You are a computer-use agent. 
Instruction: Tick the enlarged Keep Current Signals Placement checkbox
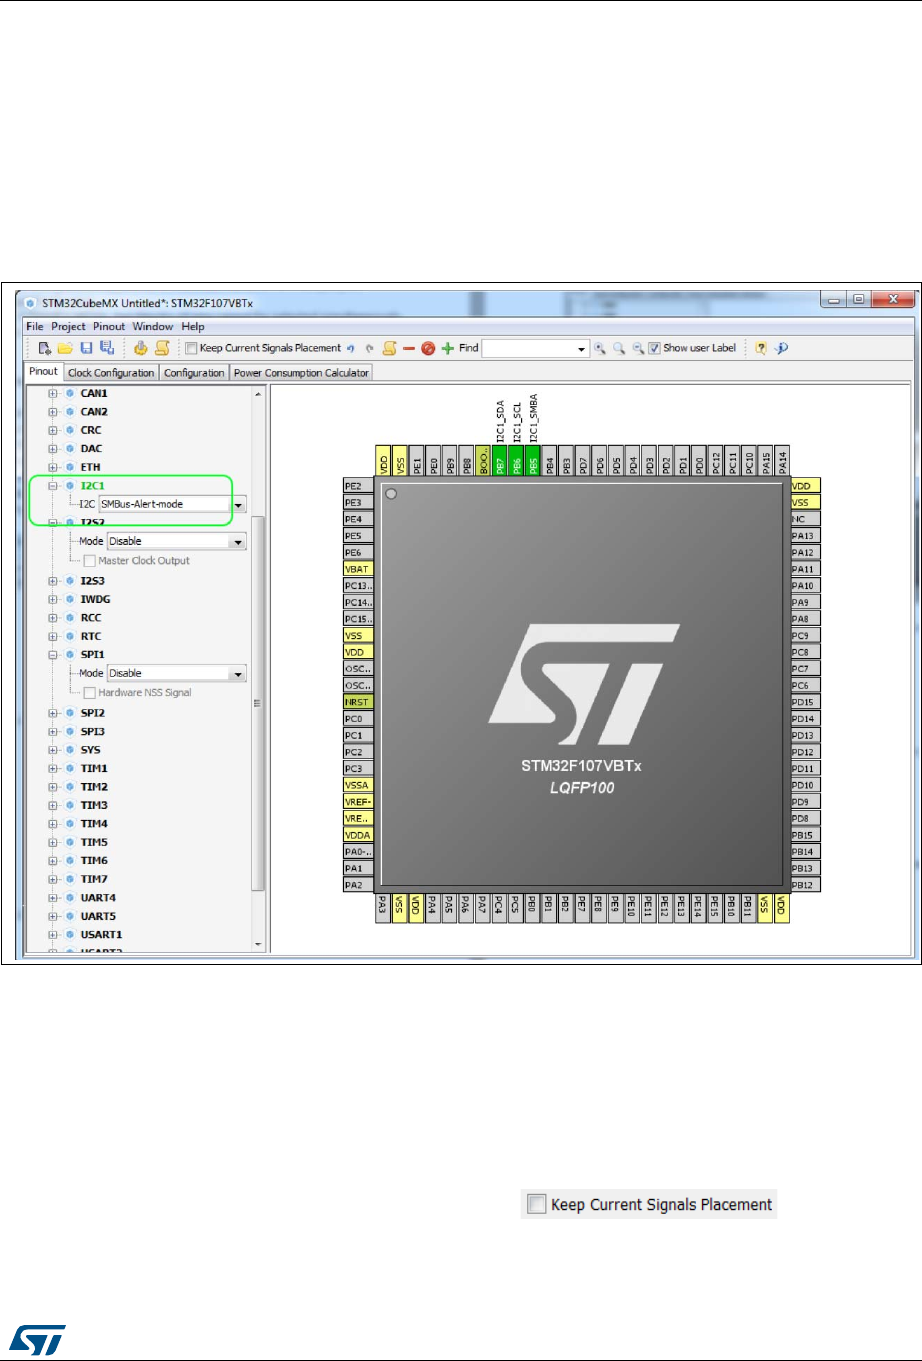pos(537,1204)
